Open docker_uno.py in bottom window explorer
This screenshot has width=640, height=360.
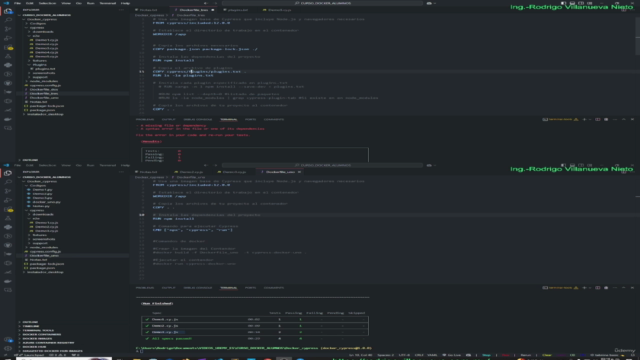46,202
